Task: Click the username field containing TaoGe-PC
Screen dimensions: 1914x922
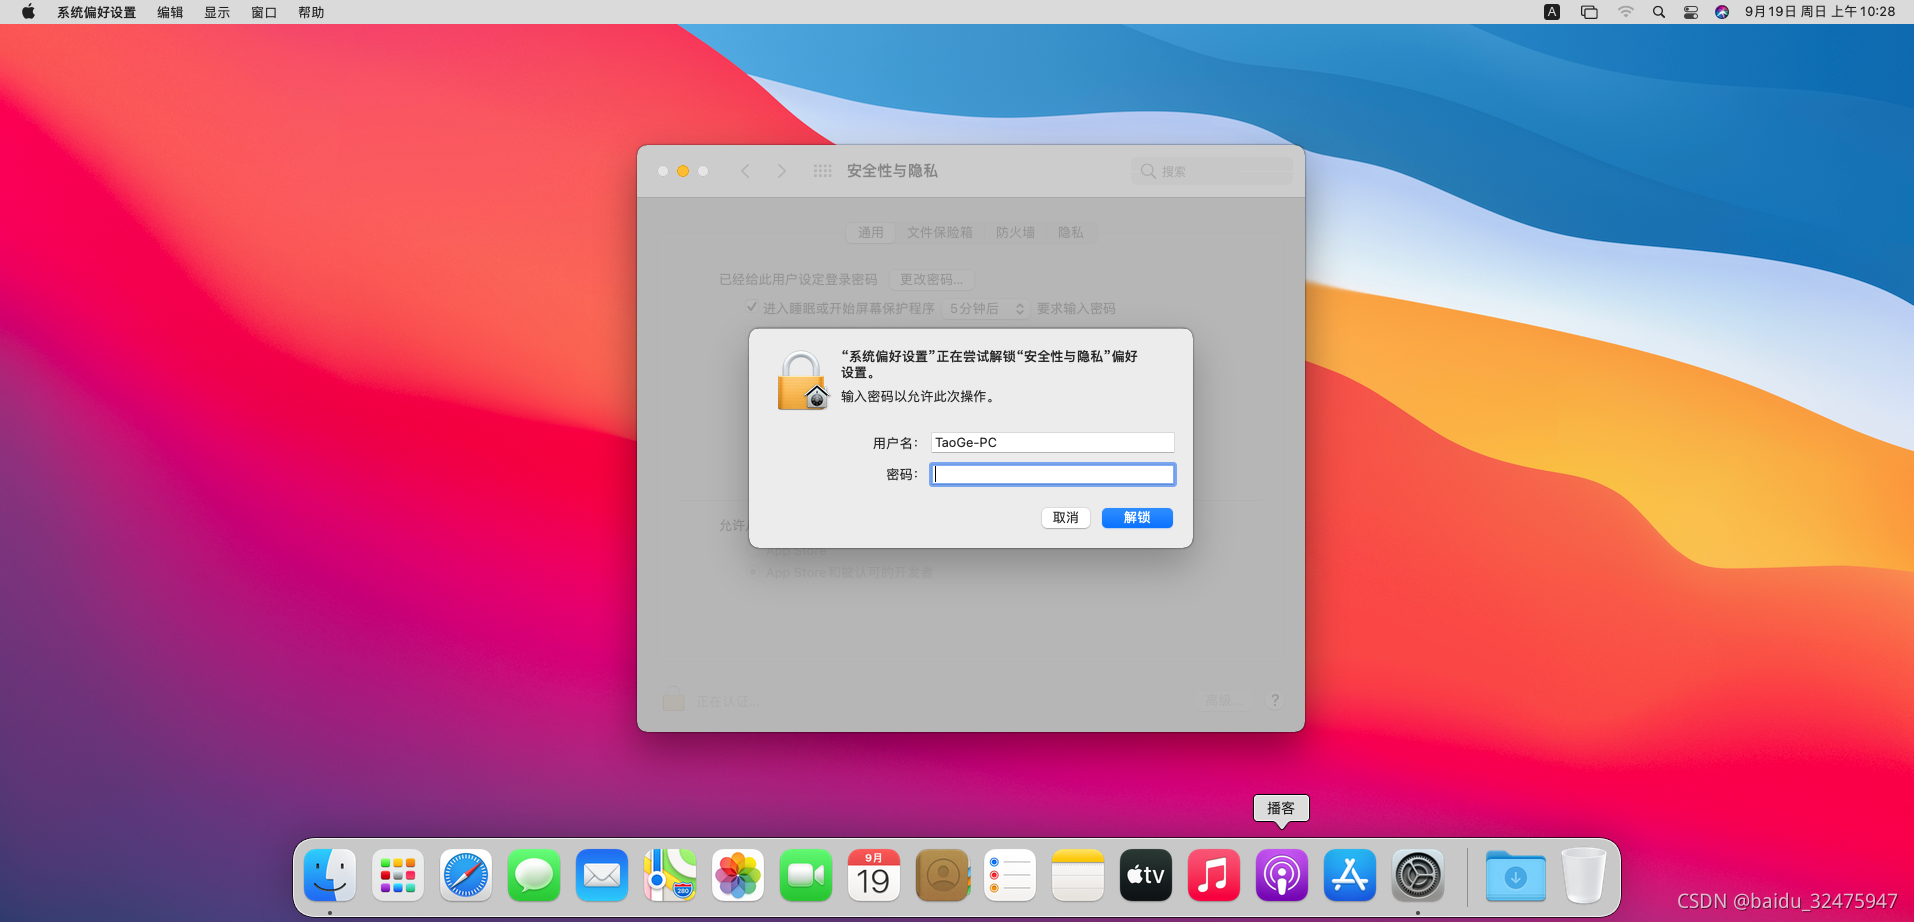Action: (1052, 442)
